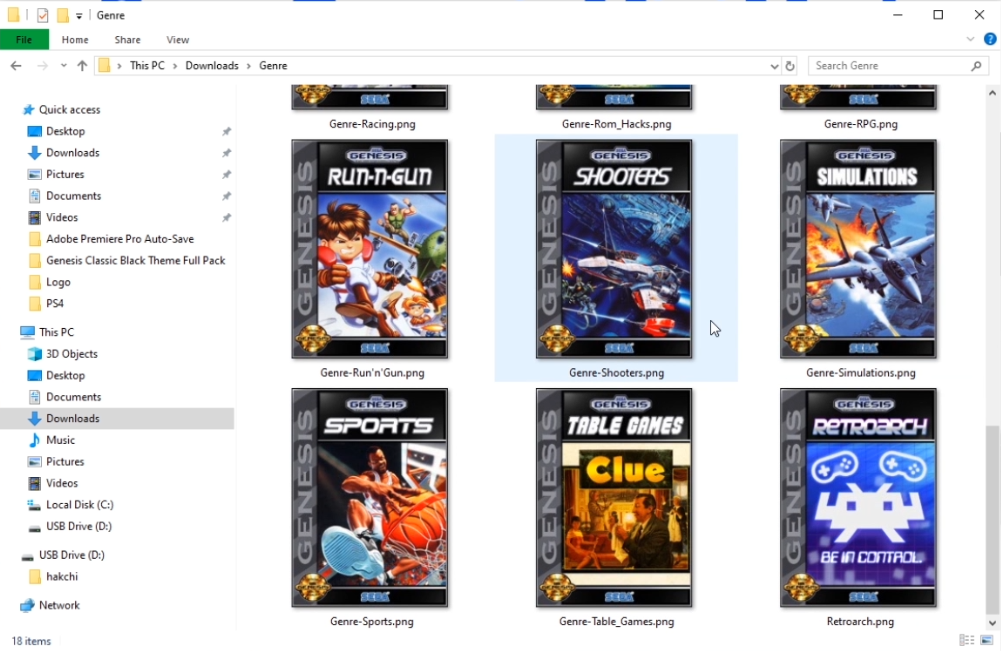The height and width of the screenshot is (651, 1001).
Task: Select This PC in the navigation pane
Action: 56,333
